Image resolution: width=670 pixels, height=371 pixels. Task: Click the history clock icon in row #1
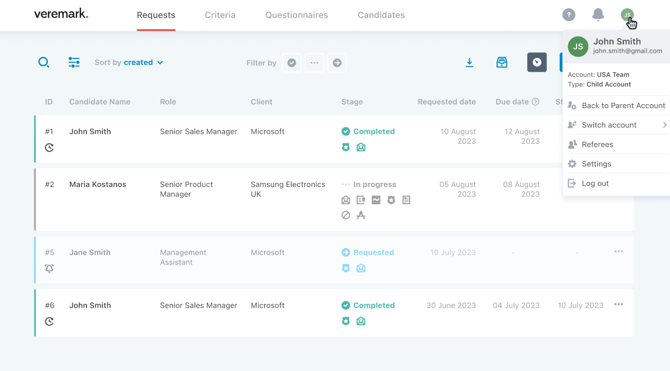point(49,147)
